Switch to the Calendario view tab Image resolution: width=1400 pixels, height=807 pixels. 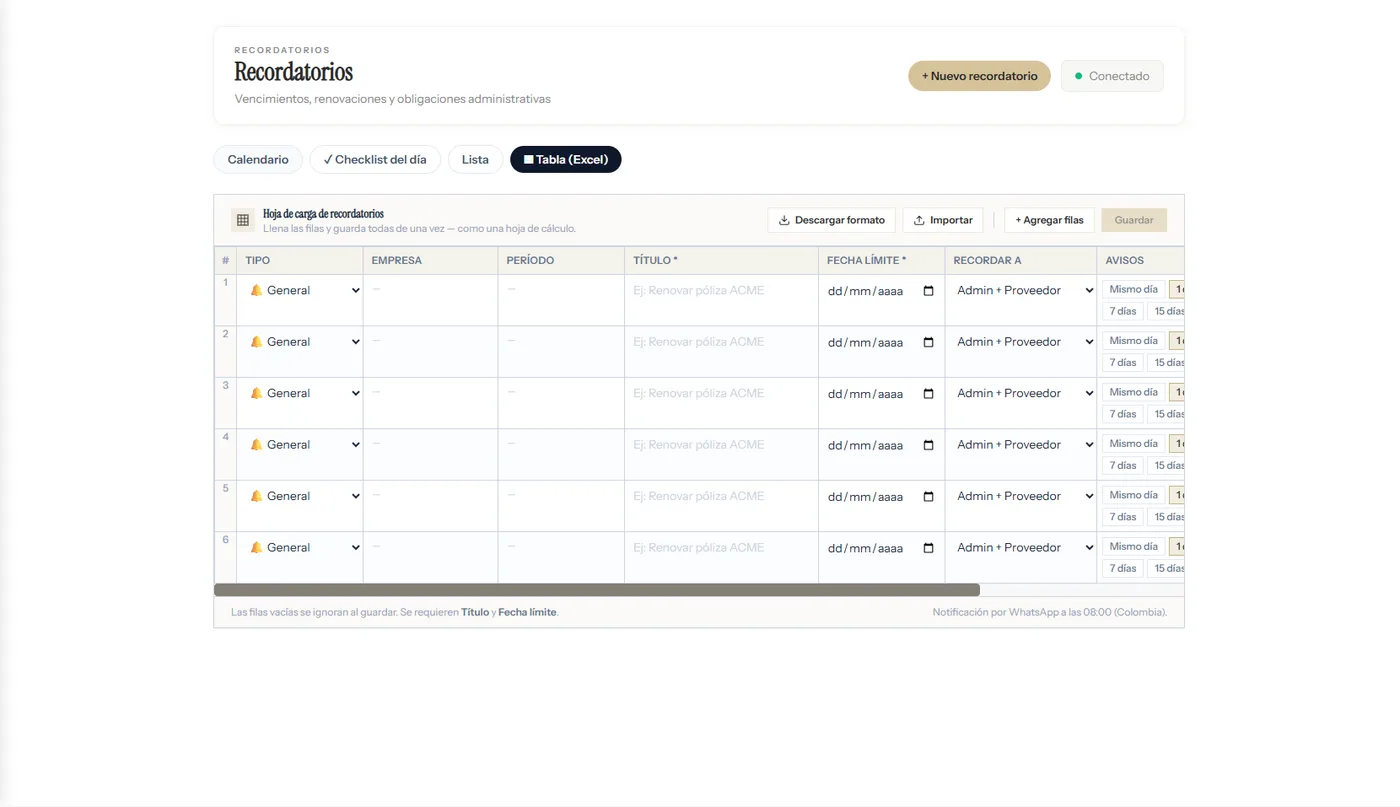(x=258, y=160)
